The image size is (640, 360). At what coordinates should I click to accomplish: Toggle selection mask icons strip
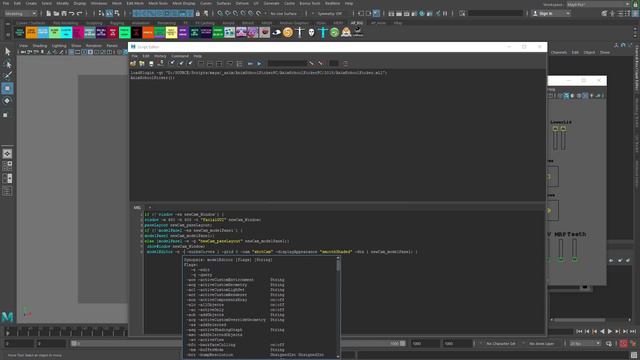pyautogui.click(x=163, y=13)
